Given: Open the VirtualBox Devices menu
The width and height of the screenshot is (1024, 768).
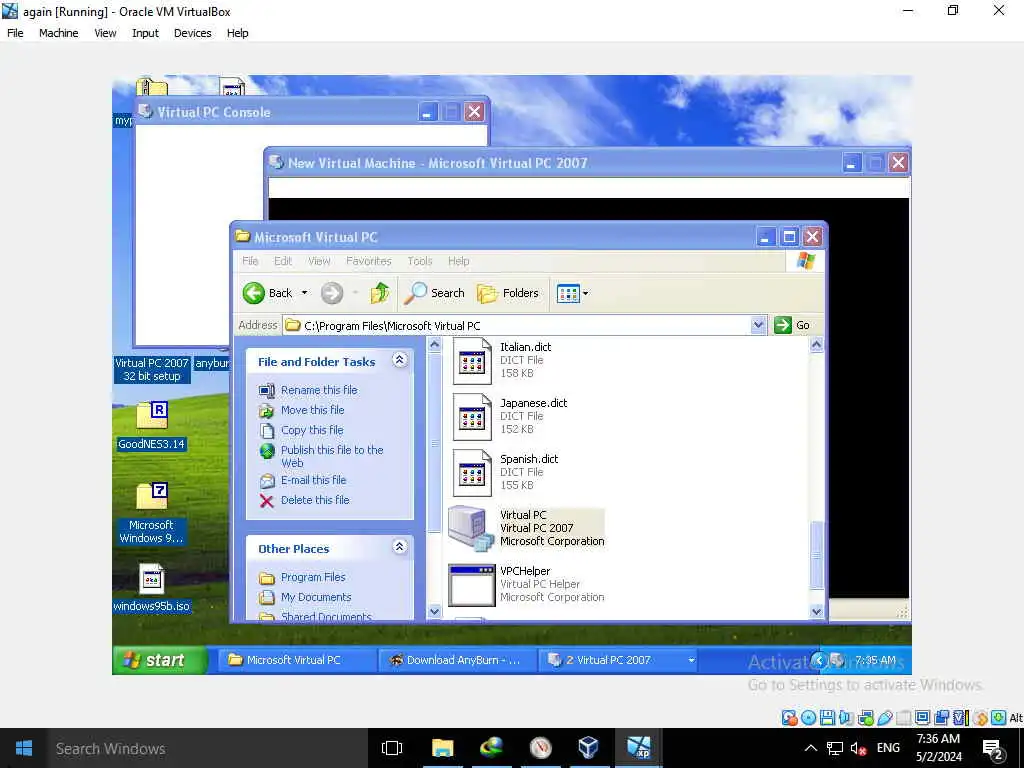Looking at the screenshot, I should coord(192,33).
